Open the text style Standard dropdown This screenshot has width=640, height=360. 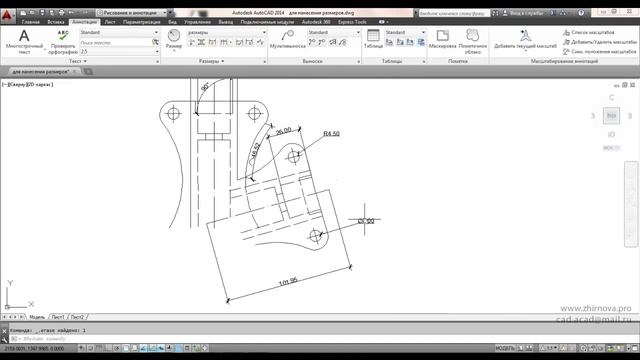(x=119, y=32)
